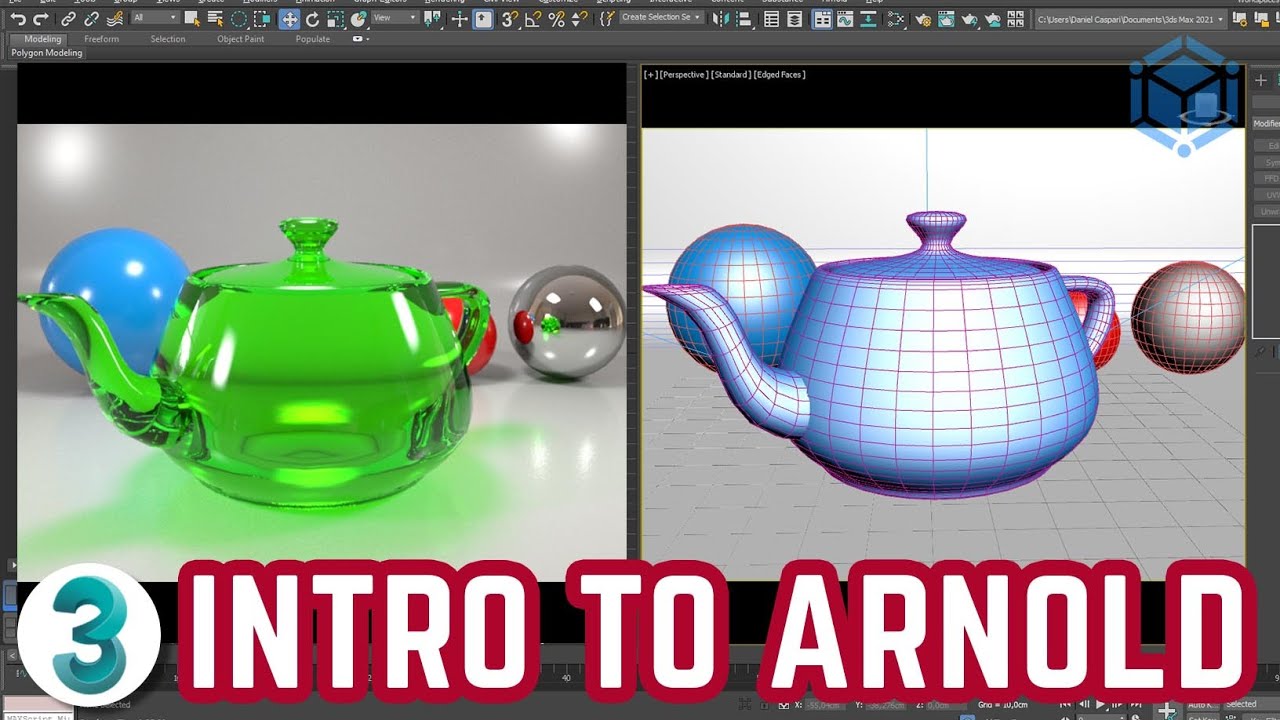Screen dimensions: 1280x720
Task: Click the Polygon Modeling panel label
Action: click(46, 53)
